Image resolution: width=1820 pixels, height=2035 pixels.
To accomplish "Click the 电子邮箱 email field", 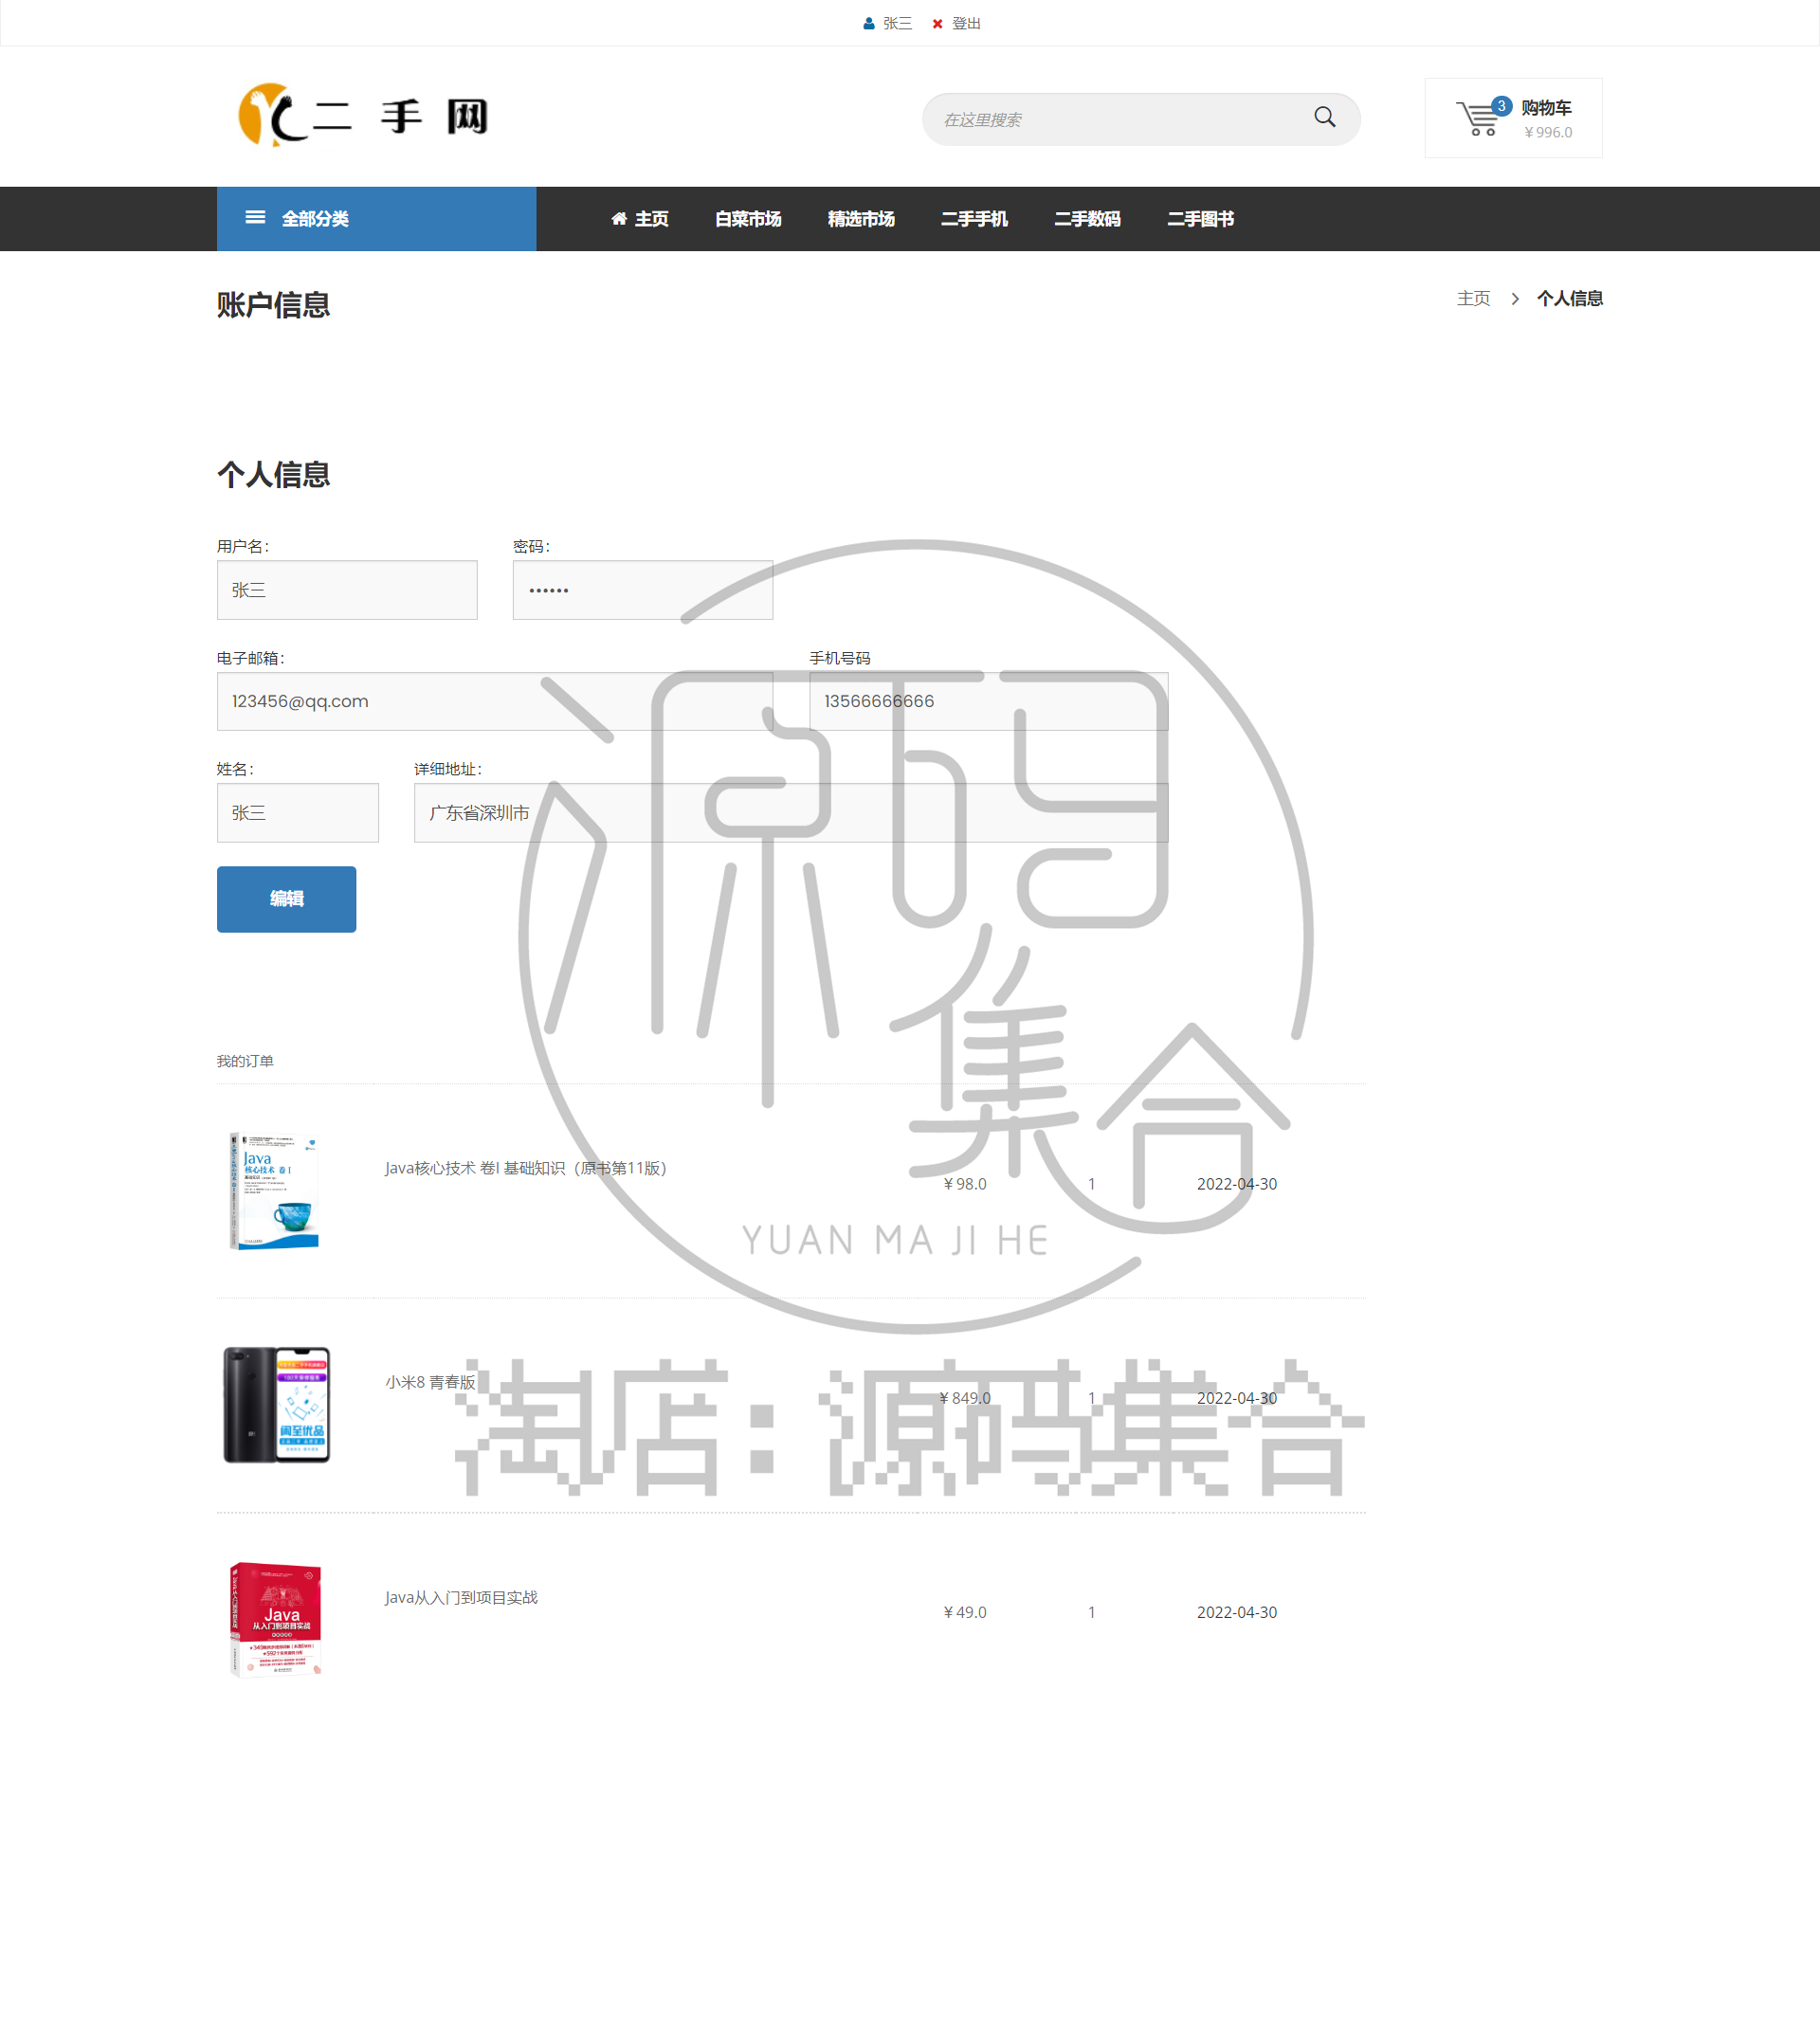I will 495,701.
